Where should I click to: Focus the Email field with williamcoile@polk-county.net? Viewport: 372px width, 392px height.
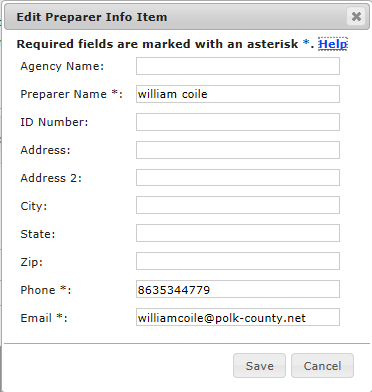click(x=238, y=317)
